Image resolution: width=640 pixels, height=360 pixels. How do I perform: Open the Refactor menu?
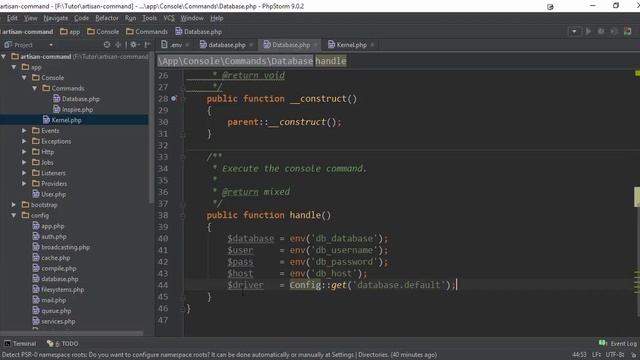107,18
